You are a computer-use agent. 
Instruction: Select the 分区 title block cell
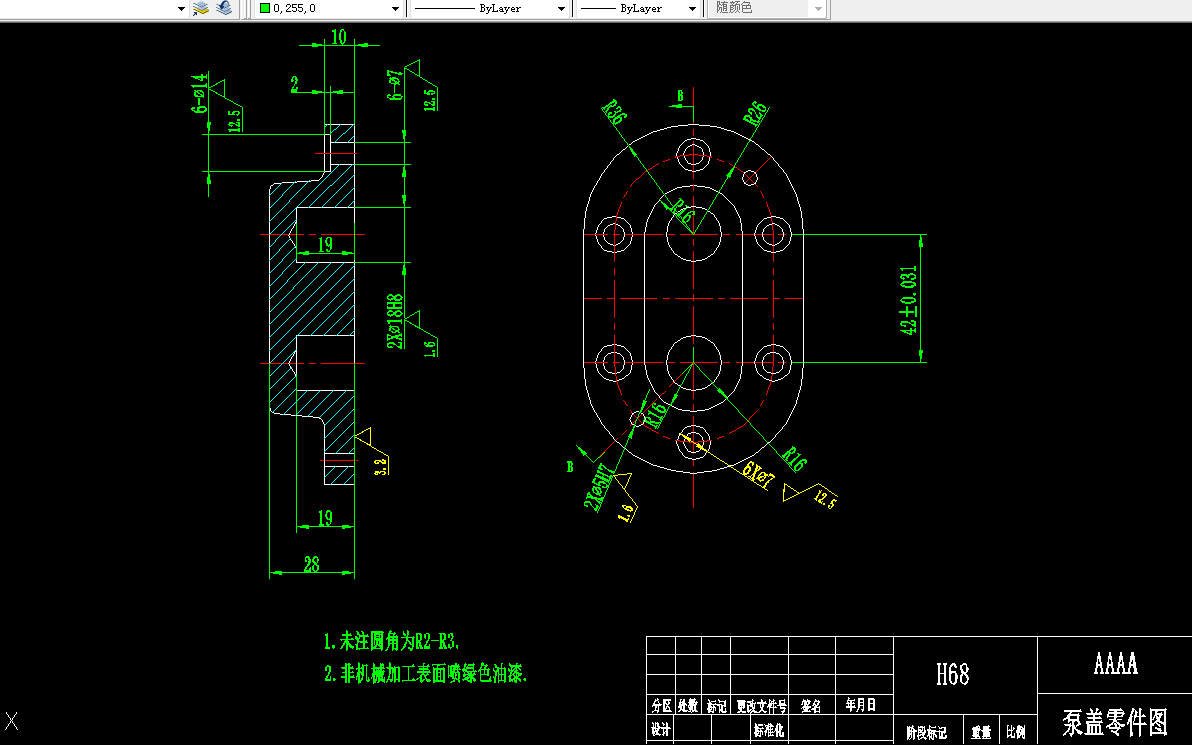pos(661,705)
